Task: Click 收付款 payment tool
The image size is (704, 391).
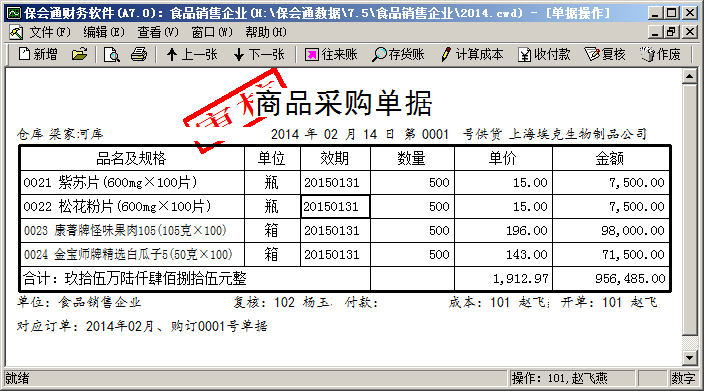Action: pyautogui.click(x=544, y=54)
